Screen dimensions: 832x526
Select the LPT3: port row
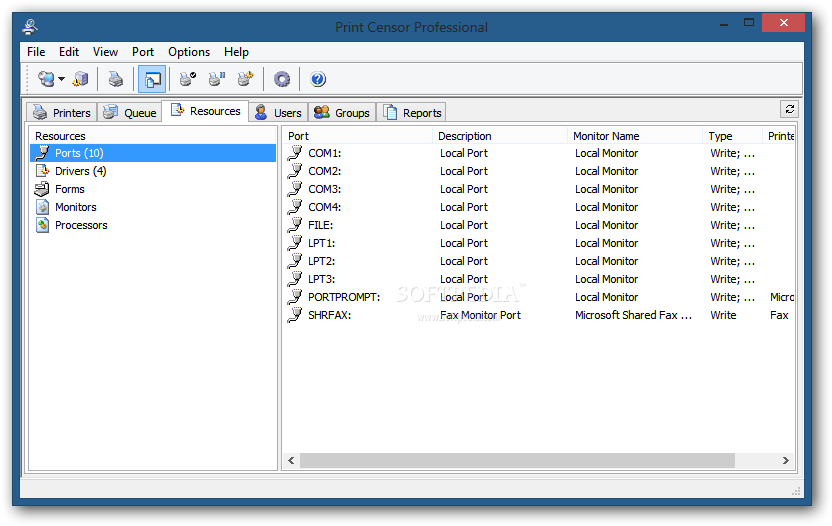pos(538,279)
